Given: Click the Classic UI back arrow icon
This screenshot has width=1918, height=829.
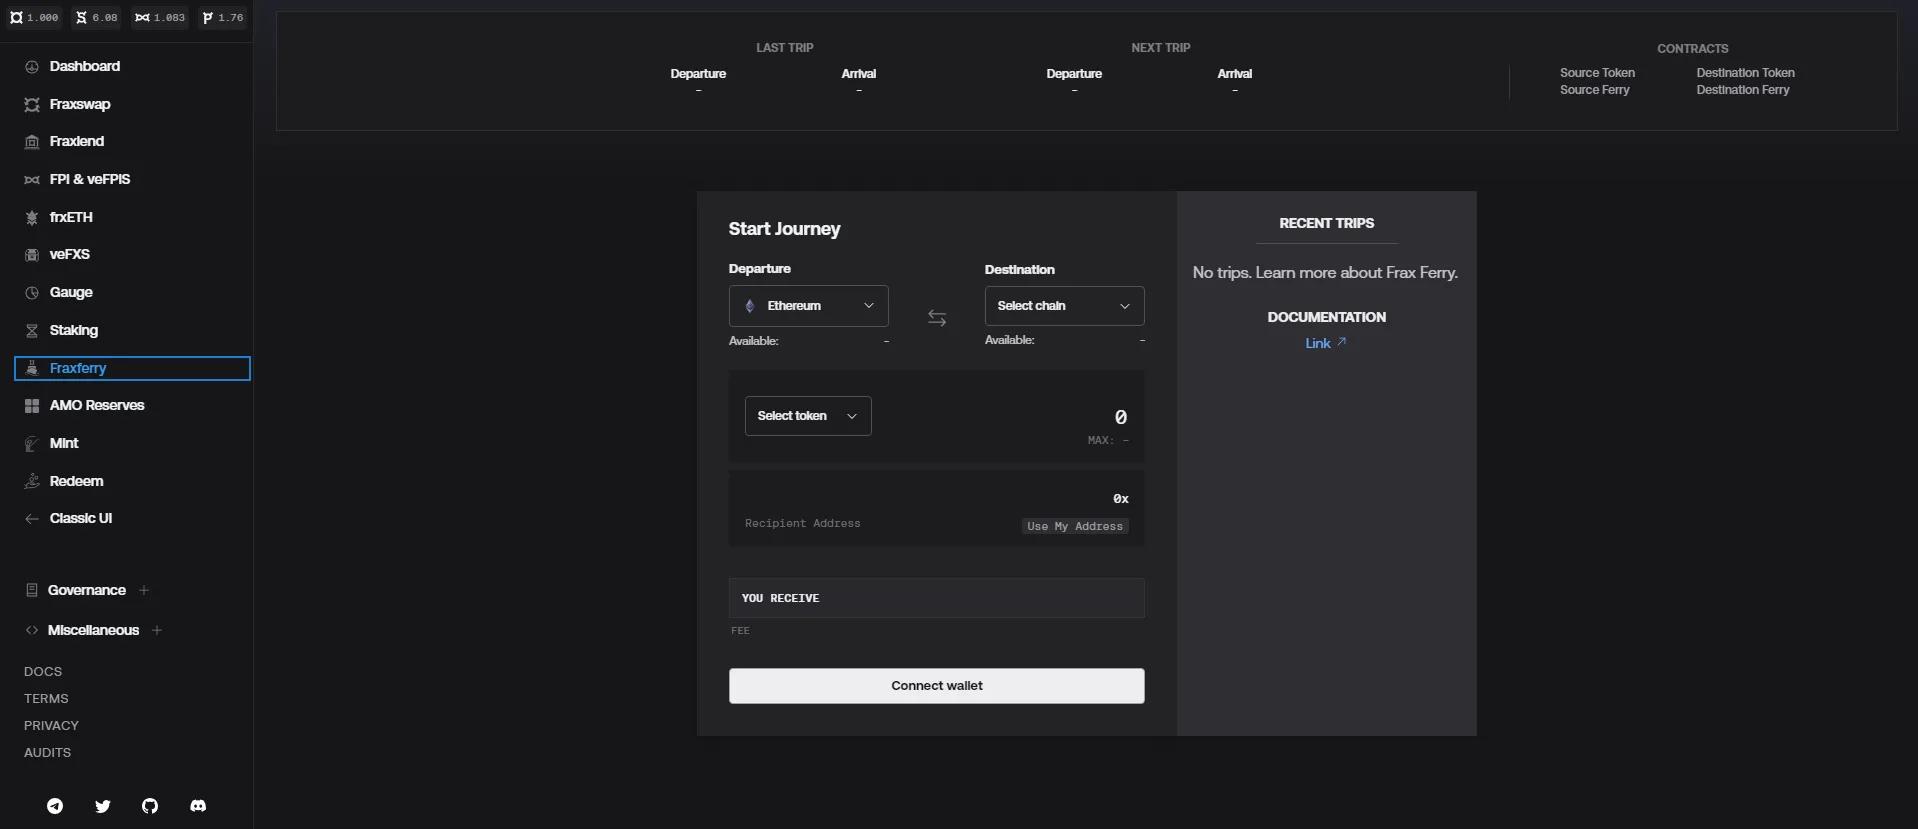Looking at the screenshot, I should pos(32,519).
